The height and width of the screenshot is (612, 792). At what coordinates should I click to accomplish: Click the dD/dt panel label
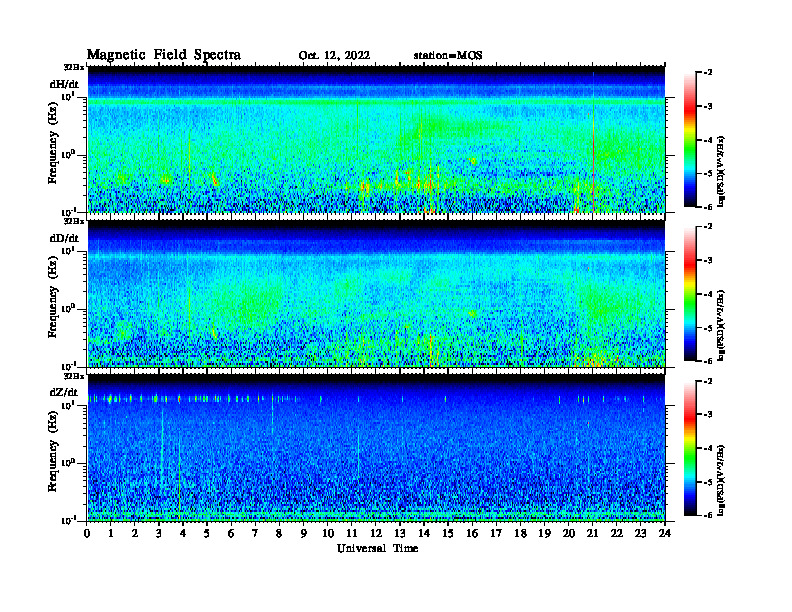click(x=64, y=238)
